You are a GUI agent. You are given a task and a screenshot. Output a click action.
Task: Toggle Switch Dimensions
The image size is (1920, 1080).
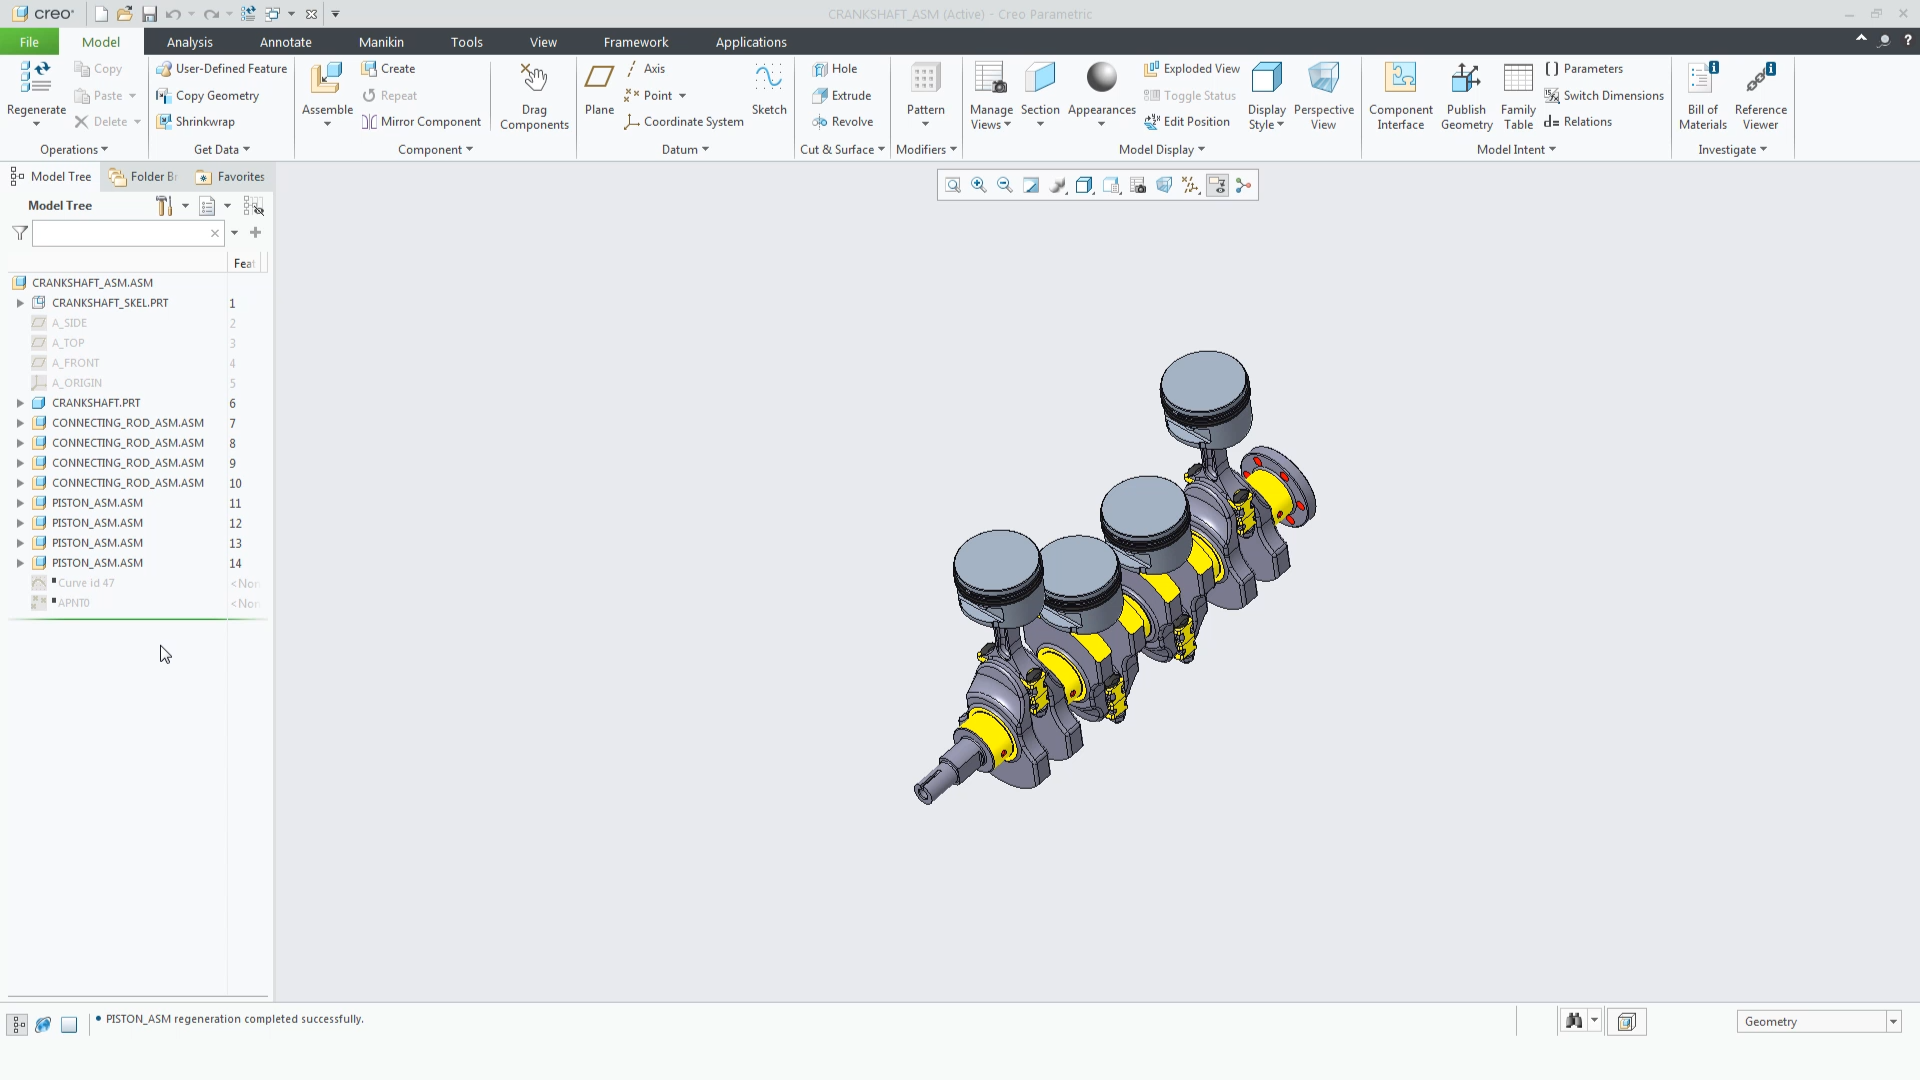click(x=1604, y=96)
